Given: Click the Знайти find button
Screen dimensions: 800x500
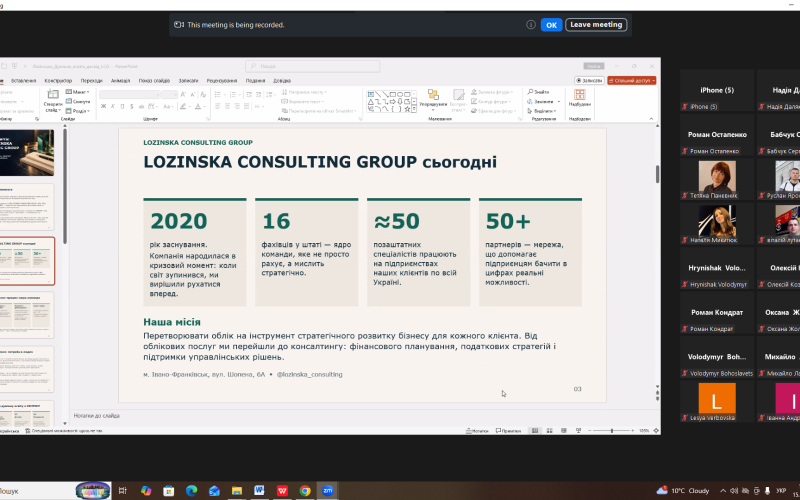Looking at the screenshot, I should (x=539, y=92).
